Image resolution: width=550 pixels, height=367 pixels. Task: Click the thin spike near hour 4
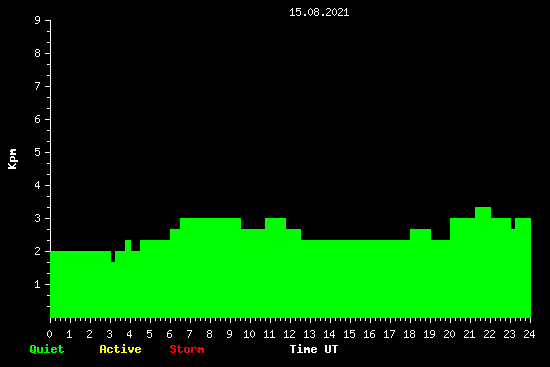pyautogui.click(x=128, y=245)
